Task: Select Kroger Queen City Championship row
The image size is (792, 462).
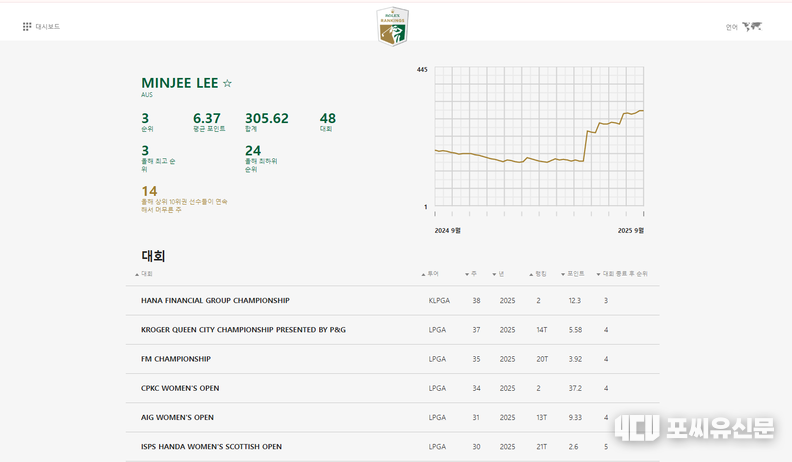Action: click(392, 330)
